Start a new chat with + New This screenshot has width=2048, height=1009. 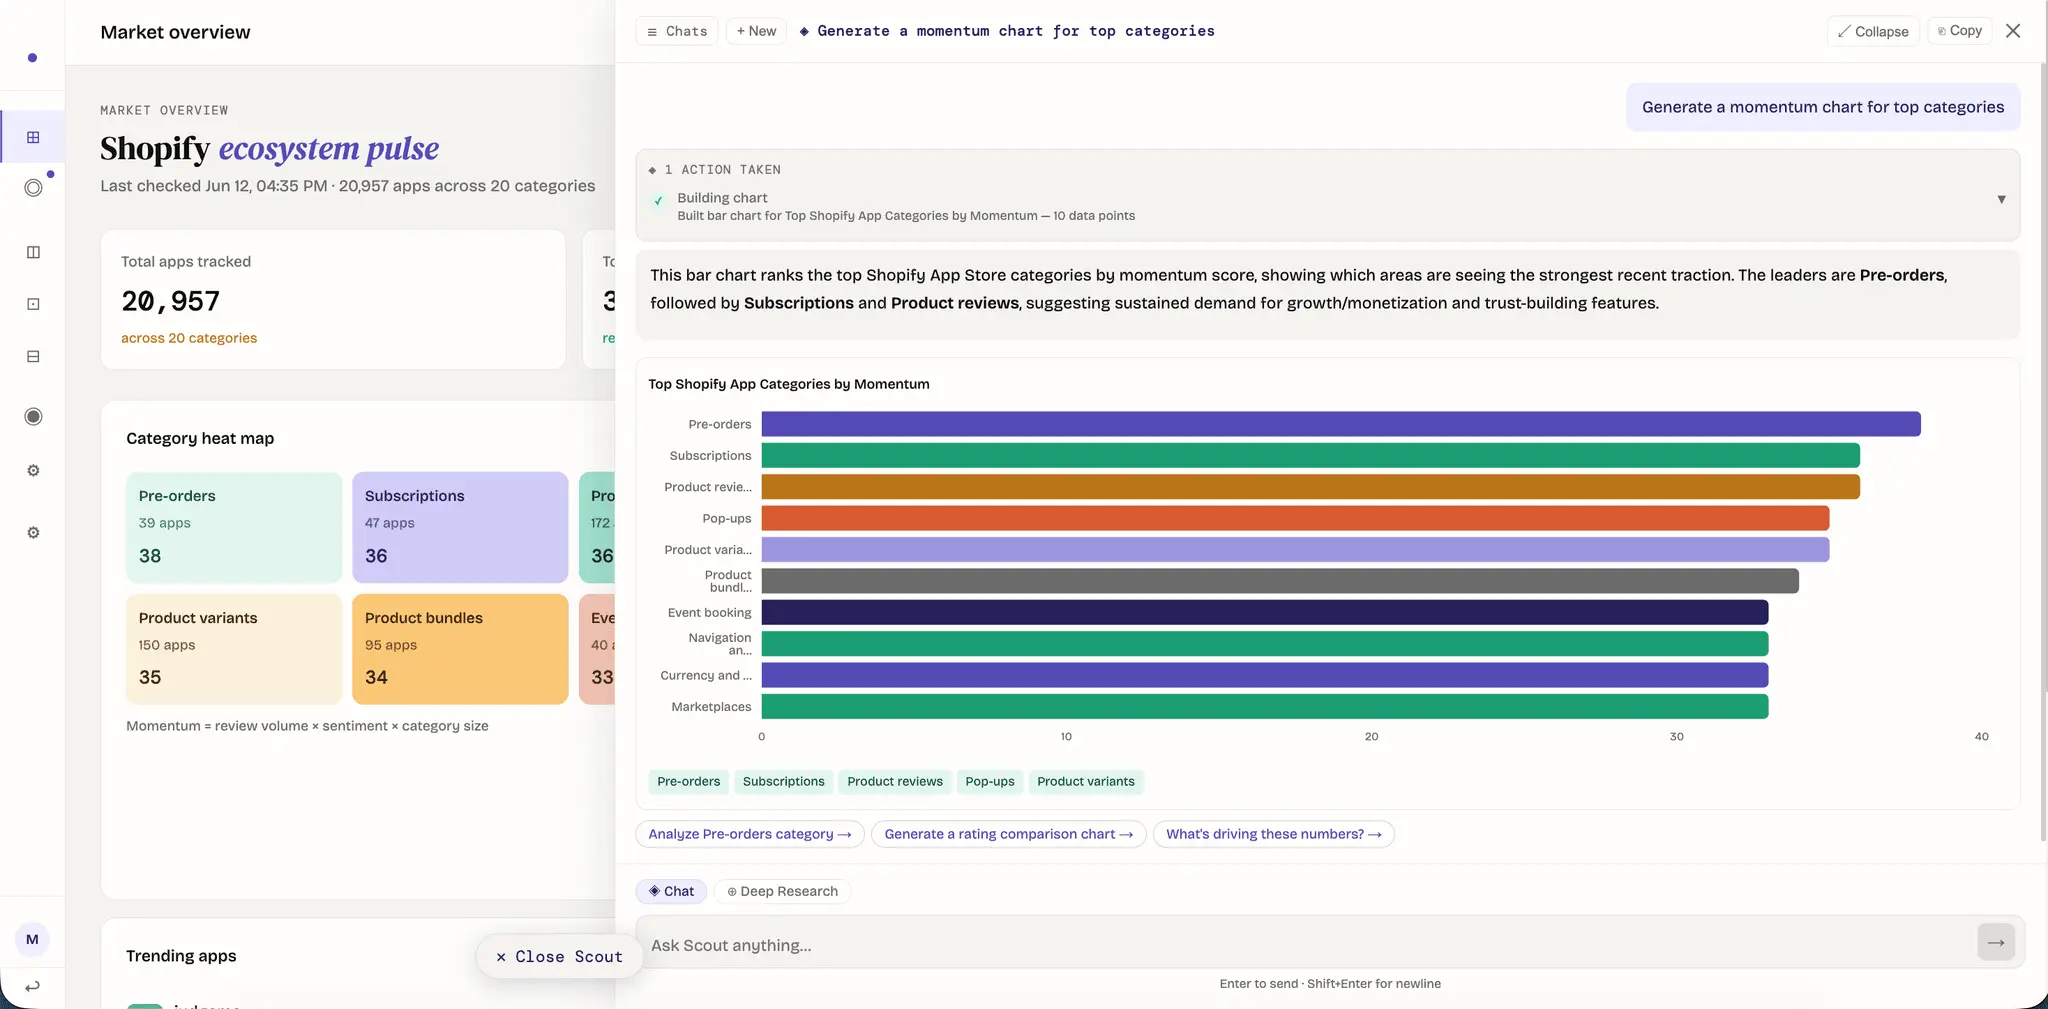pyautogui.click(x=756, y=31)
